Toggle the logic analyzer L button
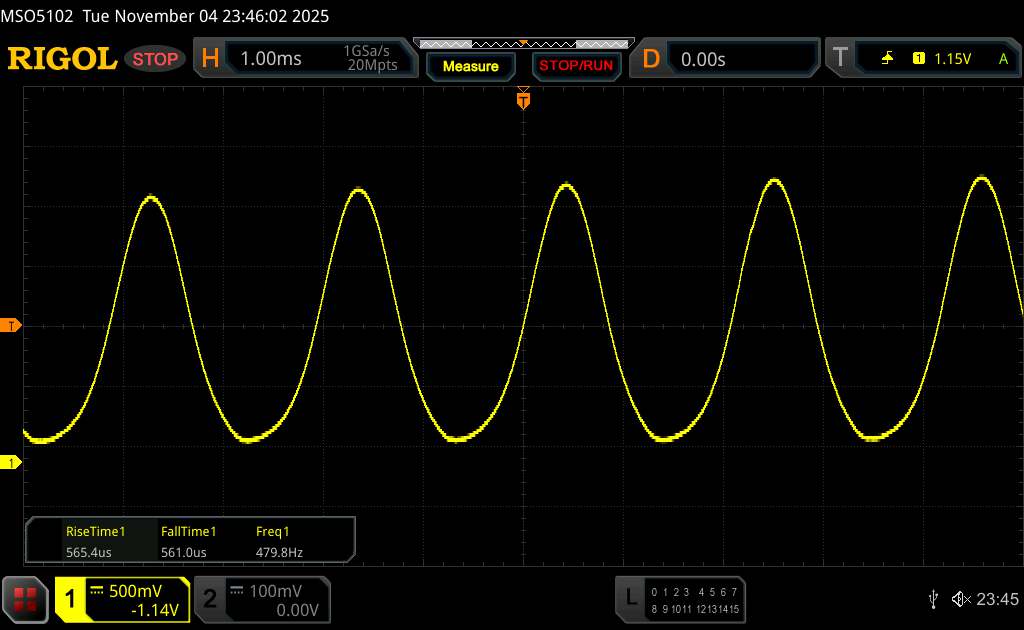Image resolution: width=1024 pixels, height=630 pixels. pos(630,598)
